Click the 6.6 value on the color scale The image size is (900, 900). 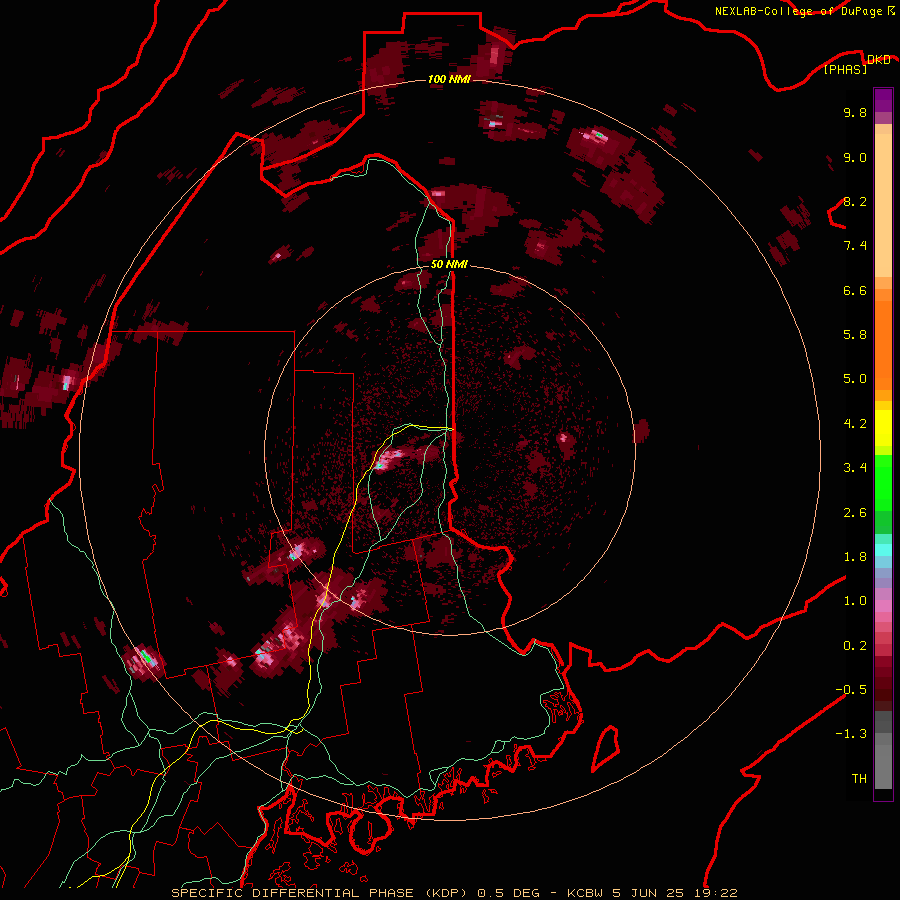pyautogui.click(x=855, y=290)
